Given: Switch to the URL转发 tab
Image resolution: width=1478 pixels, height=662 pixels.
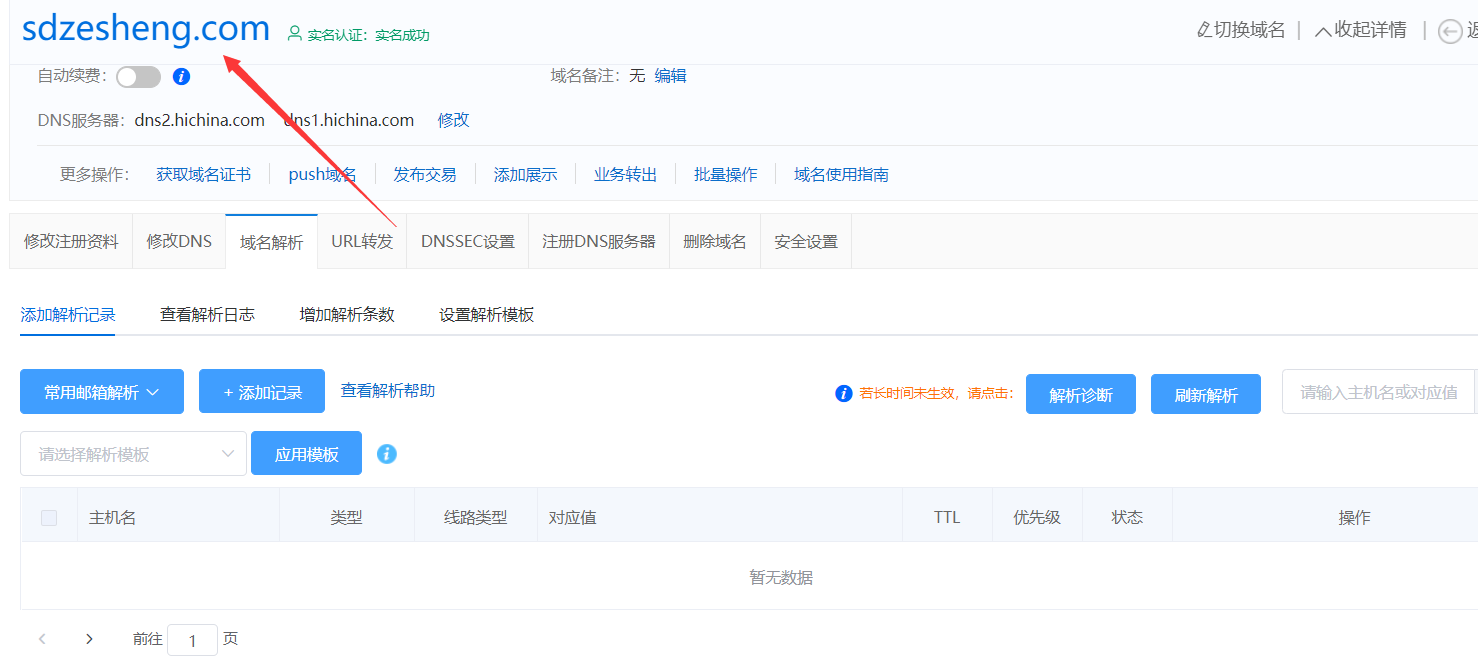Looking at the screenshot, I should [362, 242].
